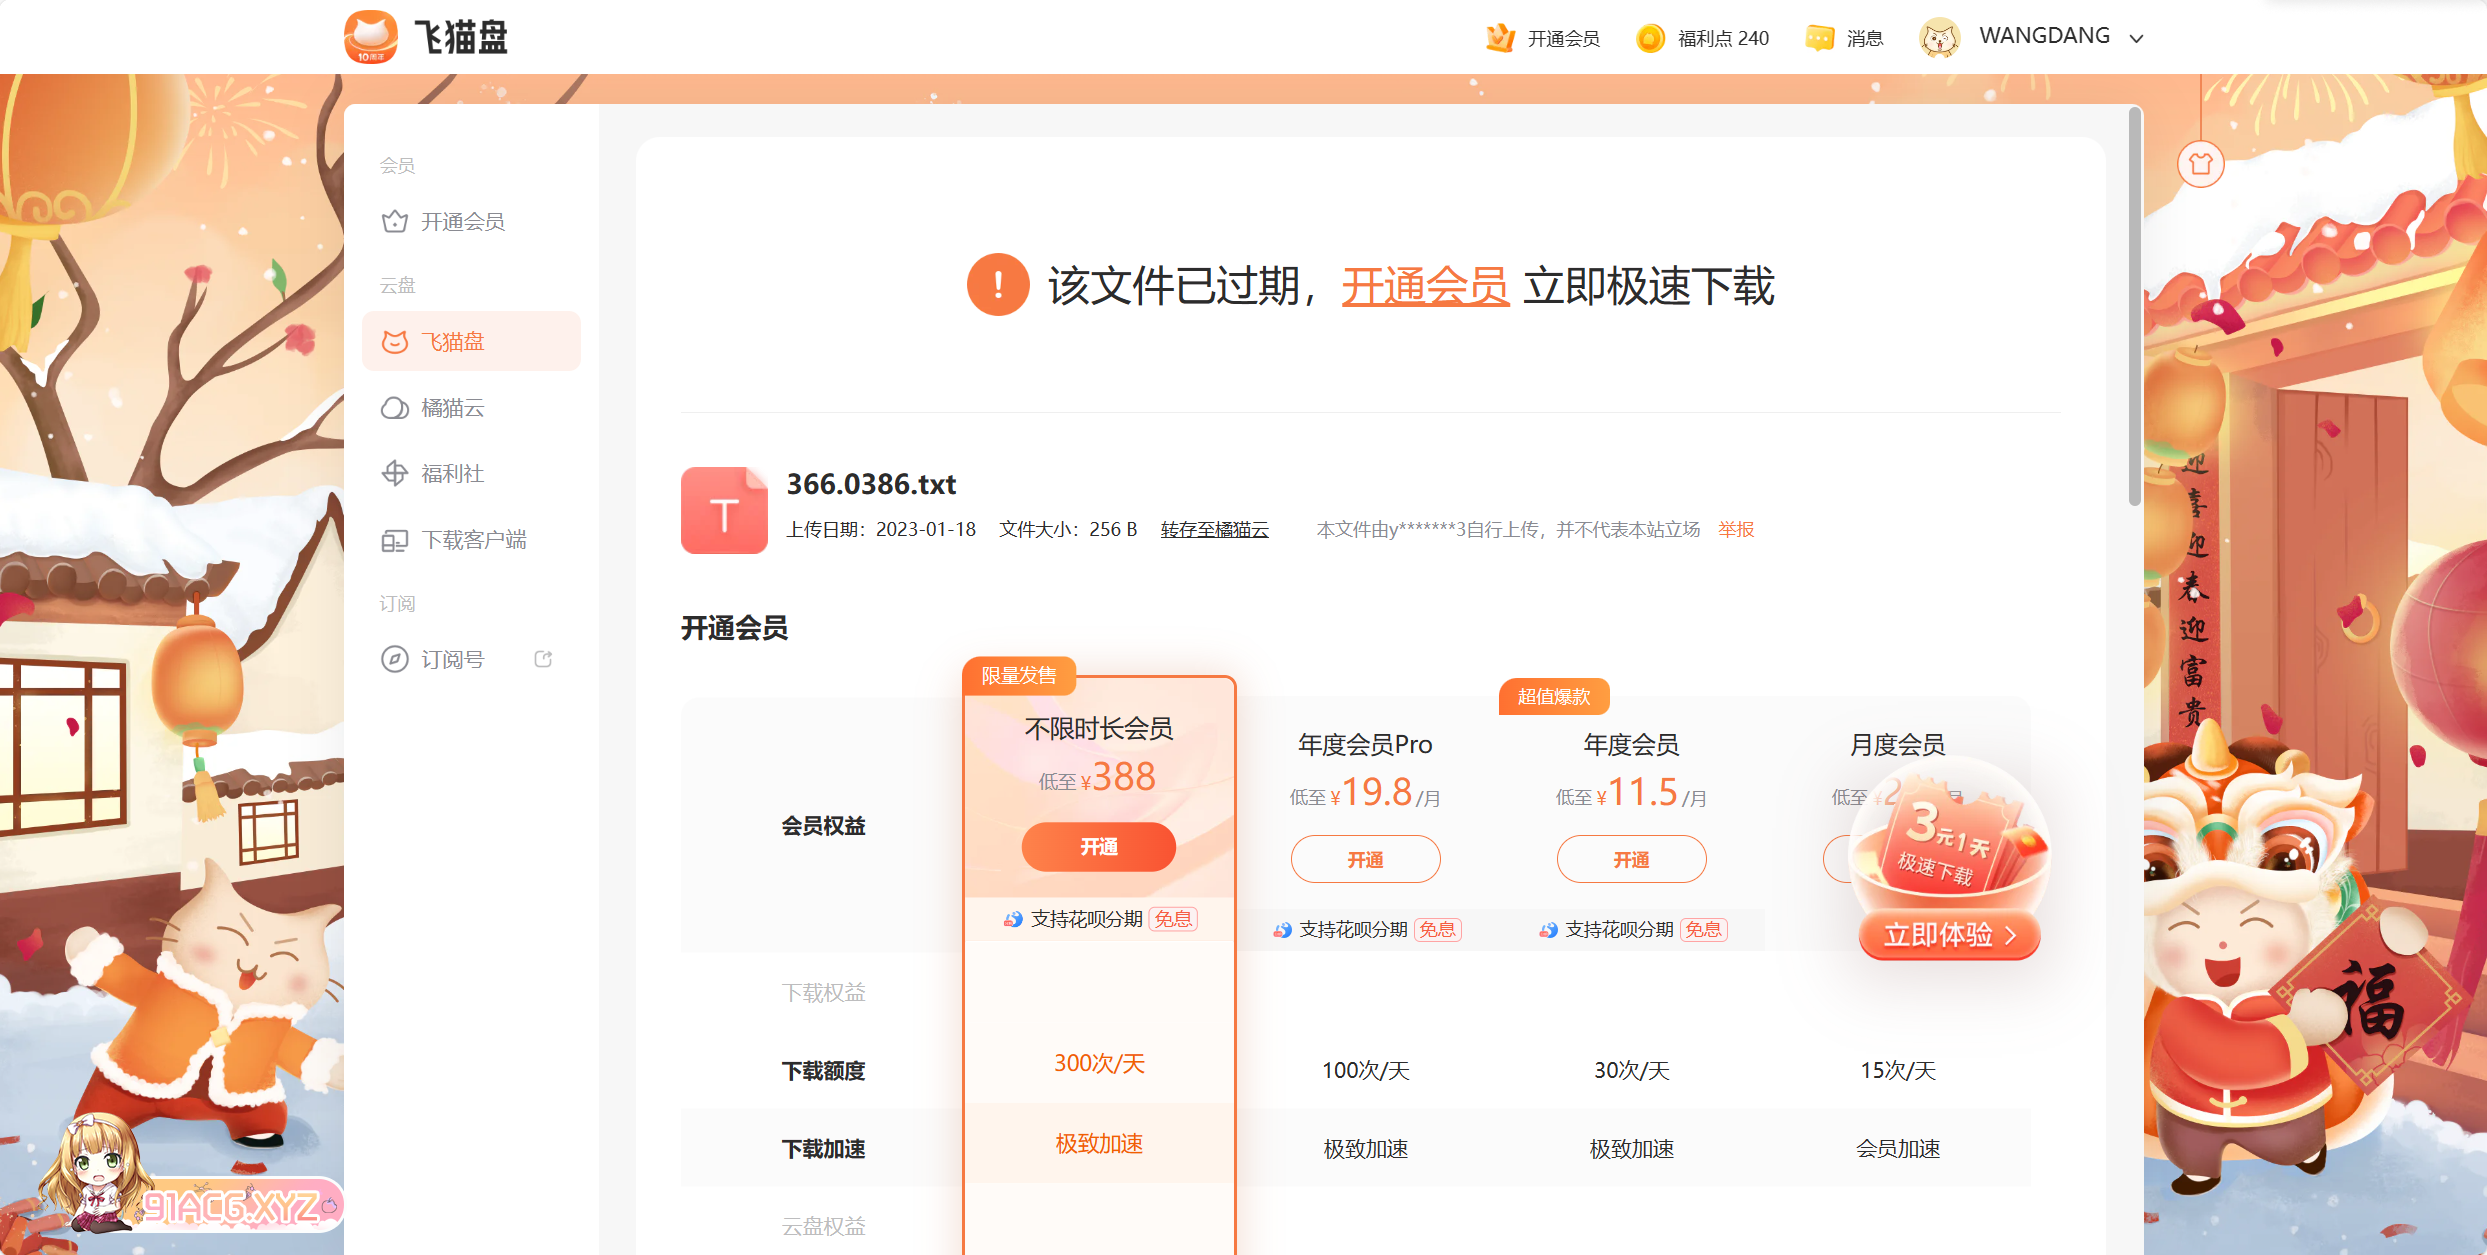2487x1255 pixels.
Task: Open 福利点 240 coin icon
Action: click(x=1650, y=38)
